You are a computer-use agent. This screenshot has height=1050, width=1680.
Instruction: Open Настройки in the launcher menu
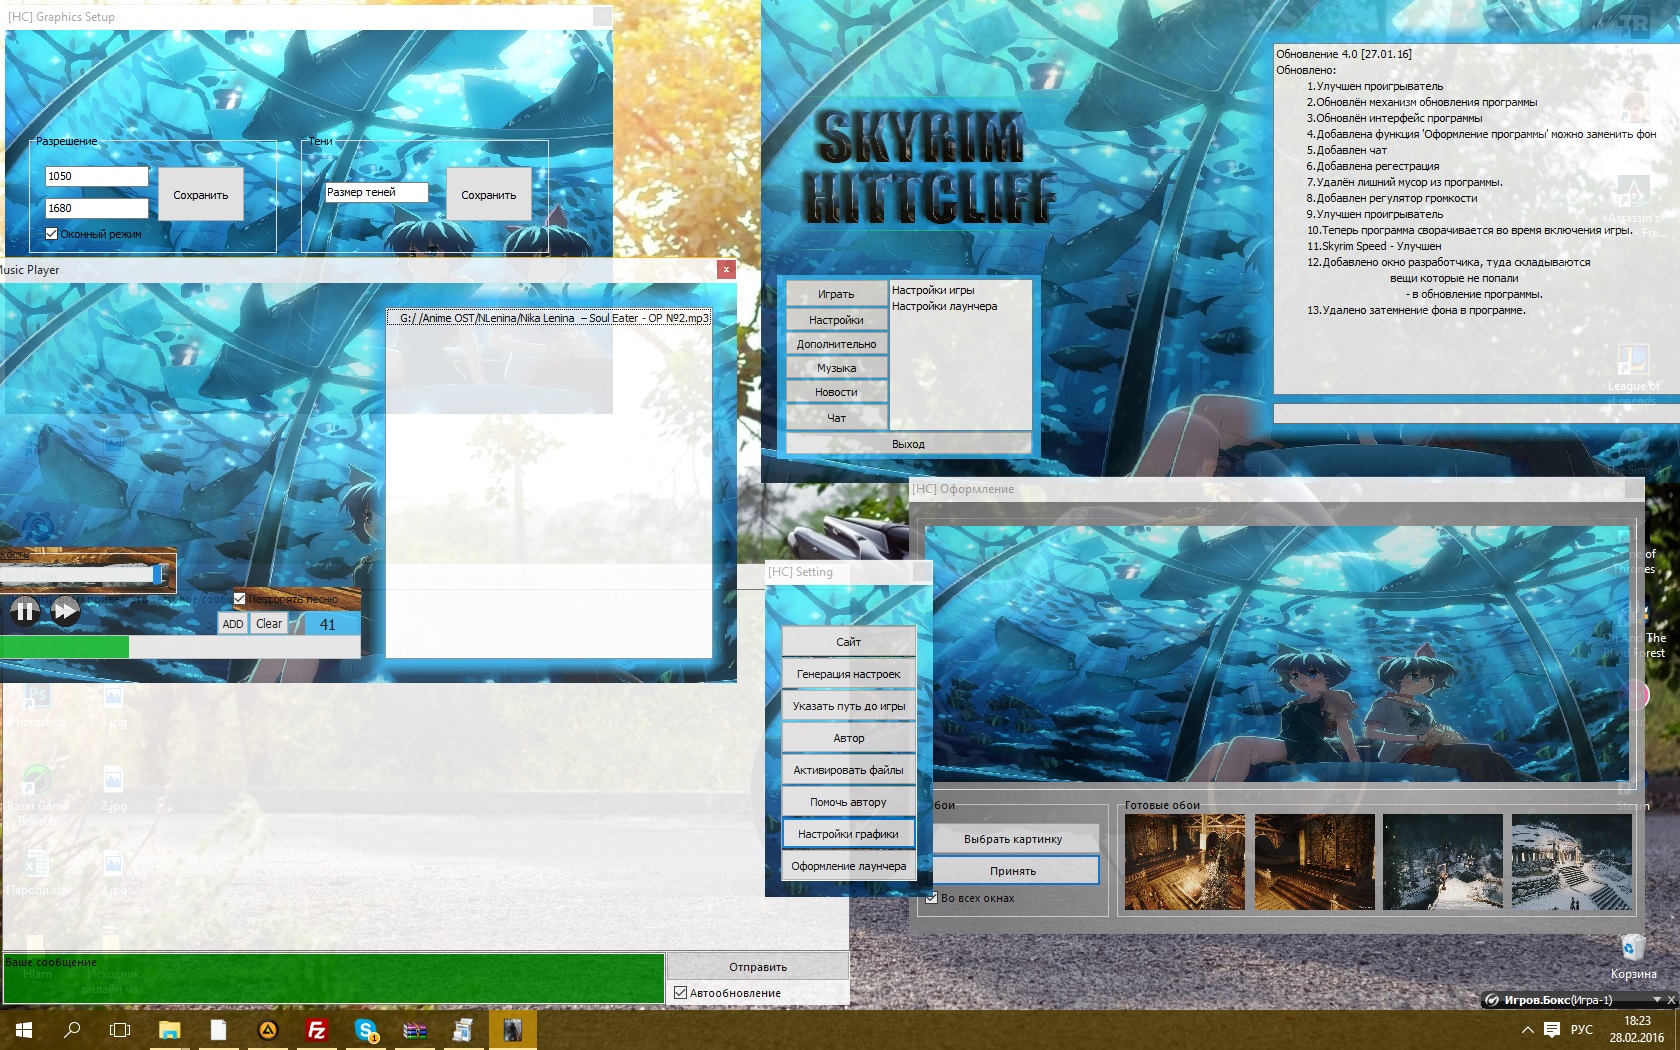point(836,320)
